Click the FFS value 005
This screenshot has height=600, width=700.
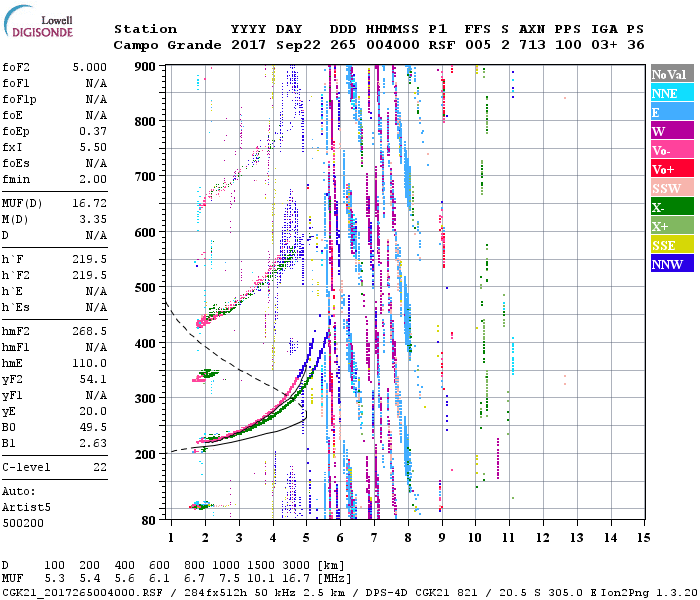(478, 45)
